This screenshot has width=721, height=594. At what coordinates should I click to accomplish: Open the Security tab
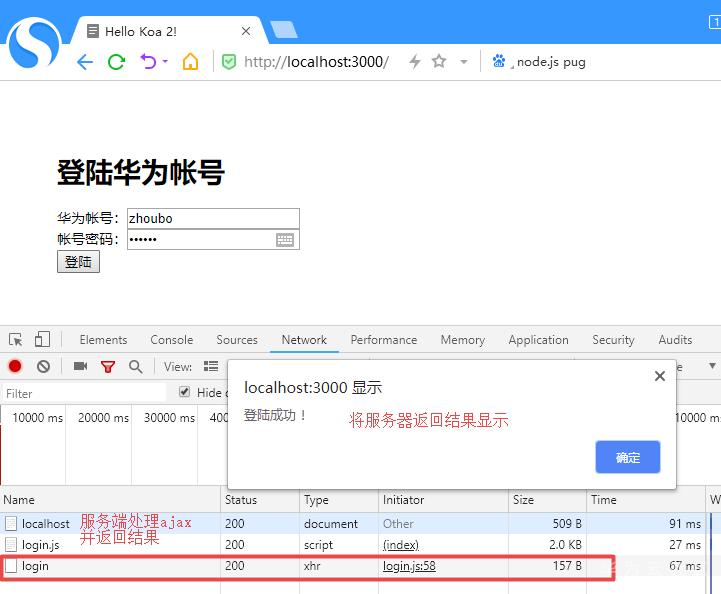pos(613,340)
